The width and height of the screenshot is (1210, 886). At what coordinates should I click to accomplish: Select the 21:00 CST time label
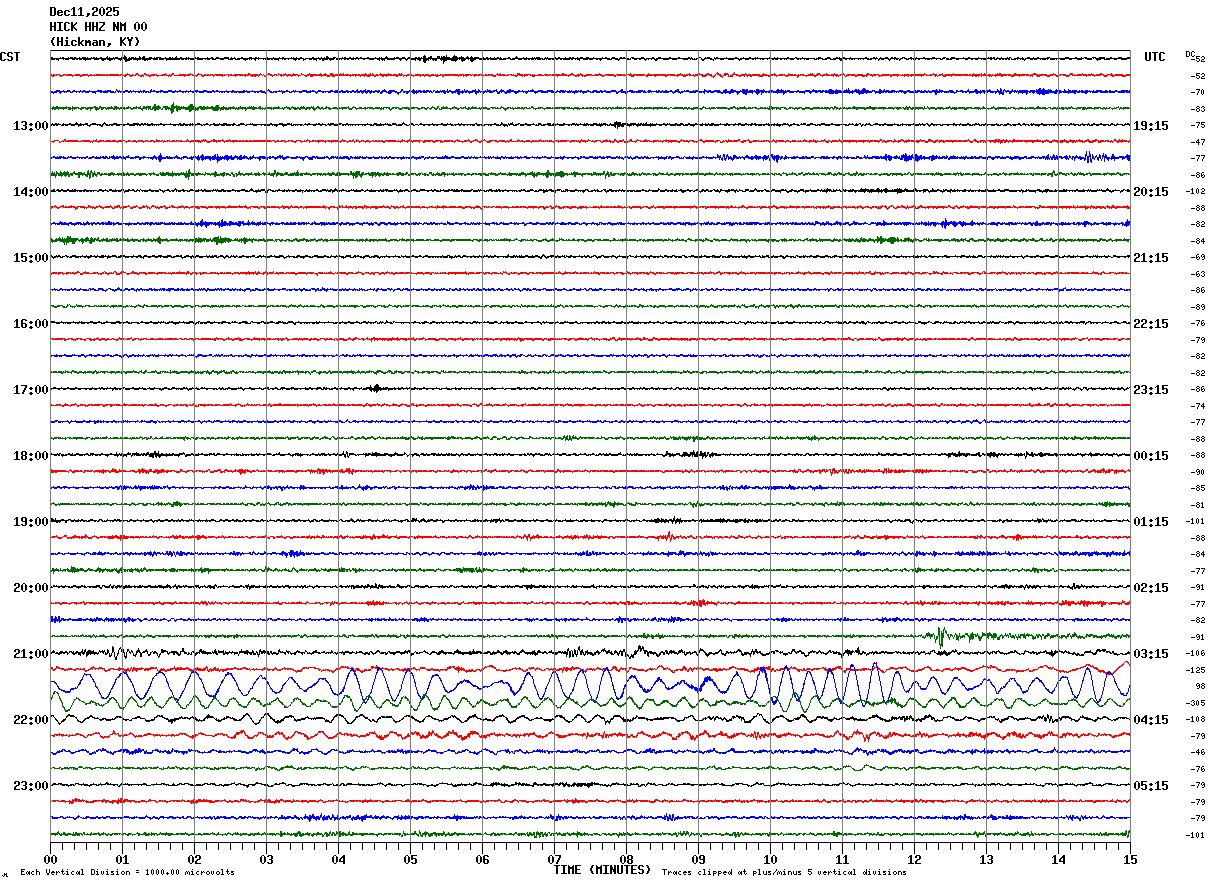pyautogui.click(x=30, y=654)
